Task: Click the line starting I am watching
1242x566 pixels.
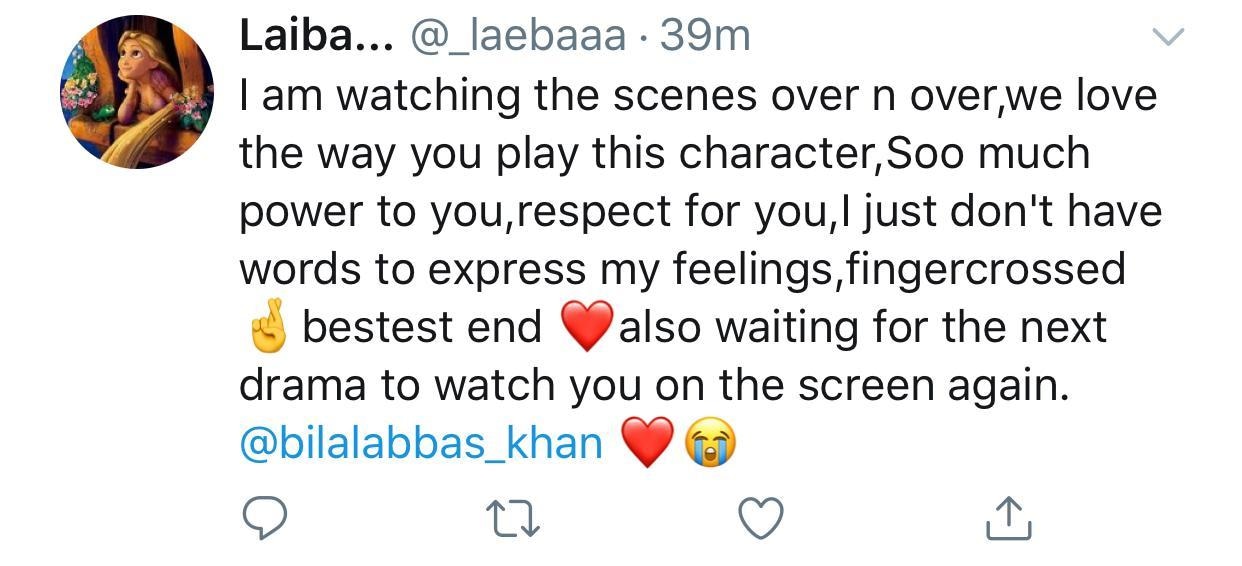Action: coord(698,96)
